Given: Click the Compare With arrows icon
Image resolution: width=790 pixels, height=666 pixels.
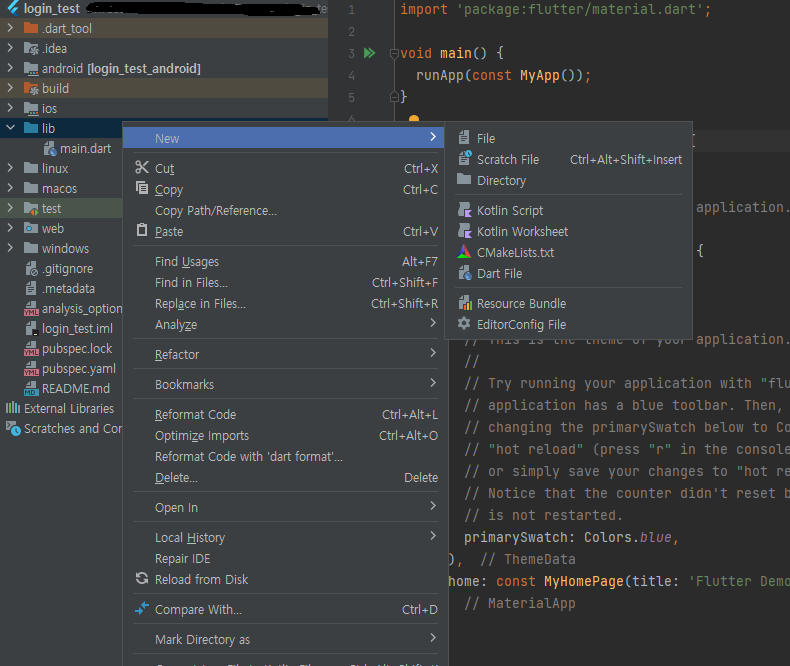Looking at the screenshot, I should (x=142, y=609).
